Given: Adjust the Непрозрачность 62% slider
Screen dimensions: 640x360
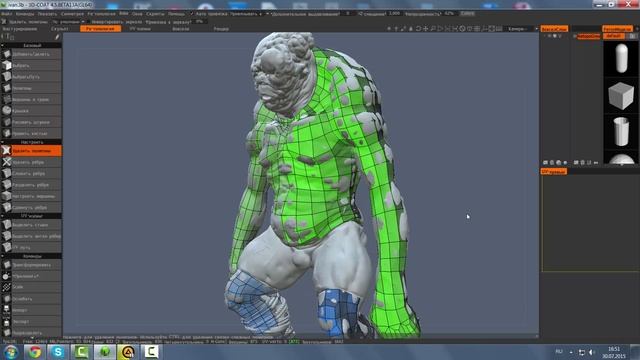Looking at the screenshot, I should 449,13.
